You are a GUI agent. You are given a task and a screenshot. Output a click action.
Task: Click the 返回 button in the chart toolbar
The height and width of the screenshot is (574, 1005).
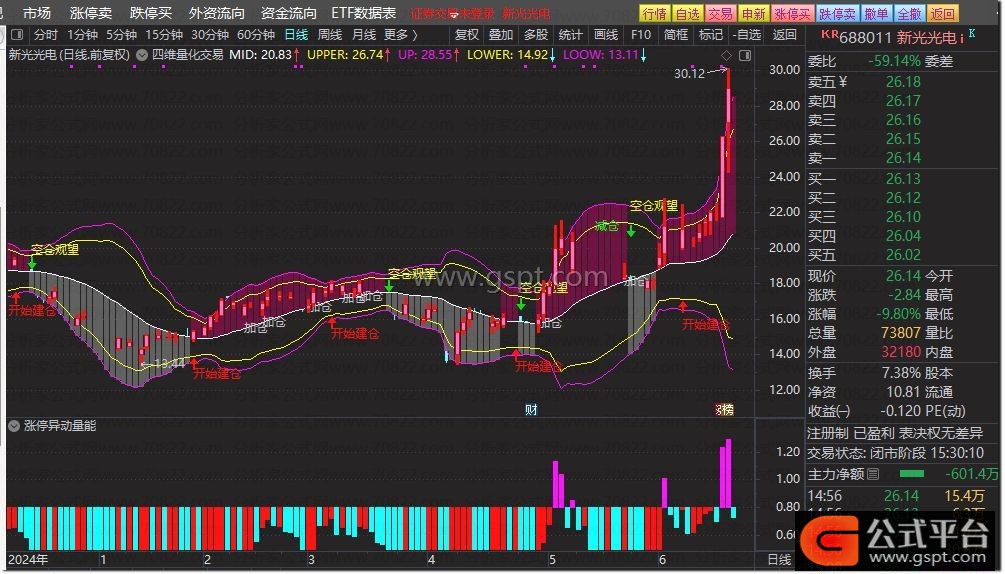pyautogui.click(x=785, y=35)
